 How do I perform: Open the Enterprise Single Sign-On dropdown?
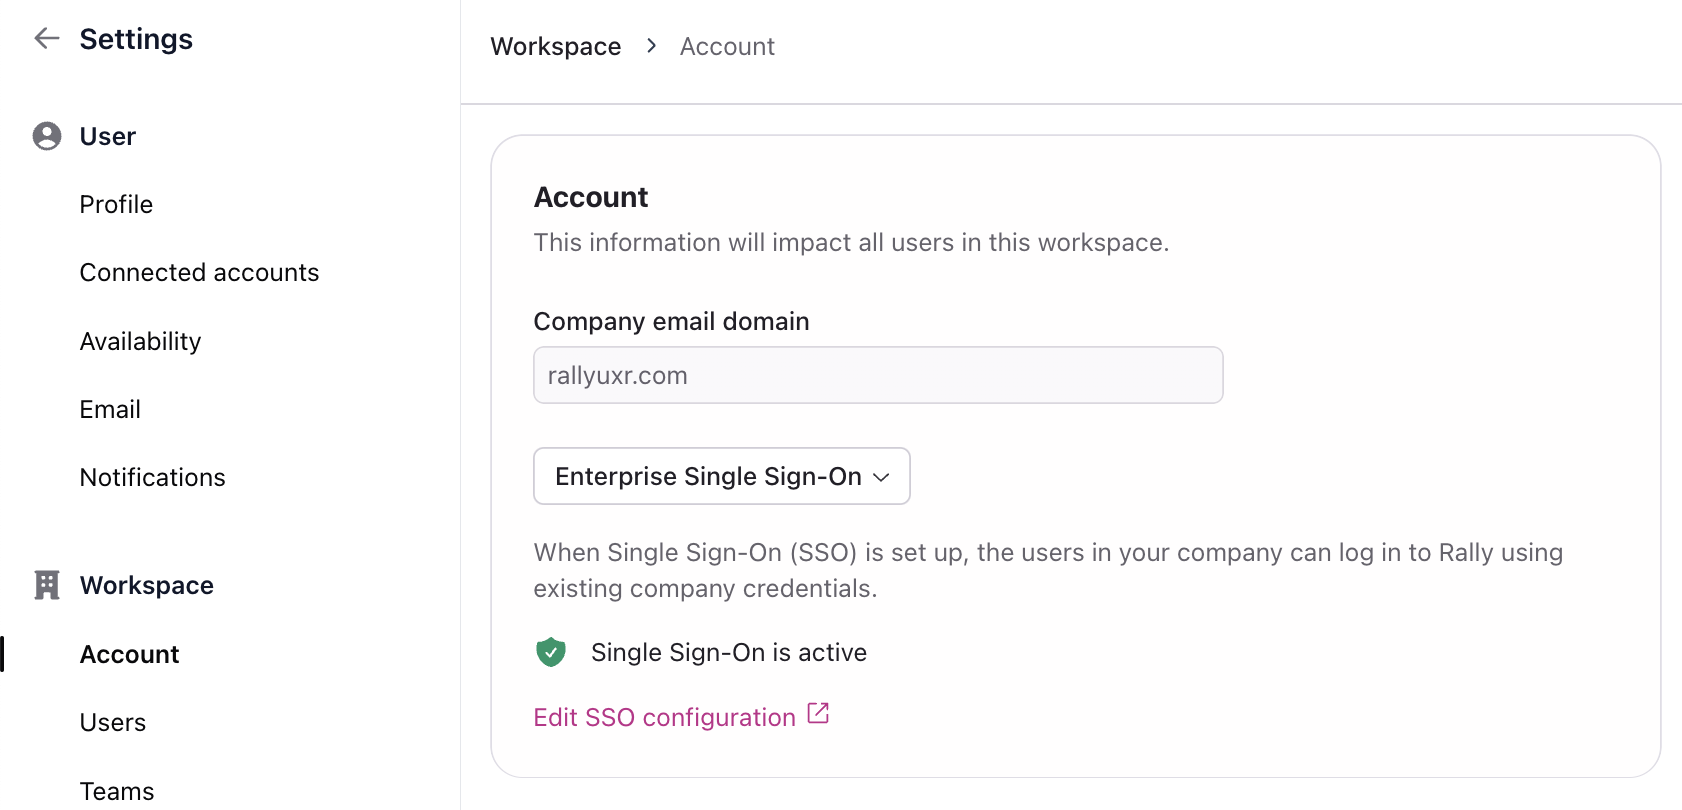[721, 476]
